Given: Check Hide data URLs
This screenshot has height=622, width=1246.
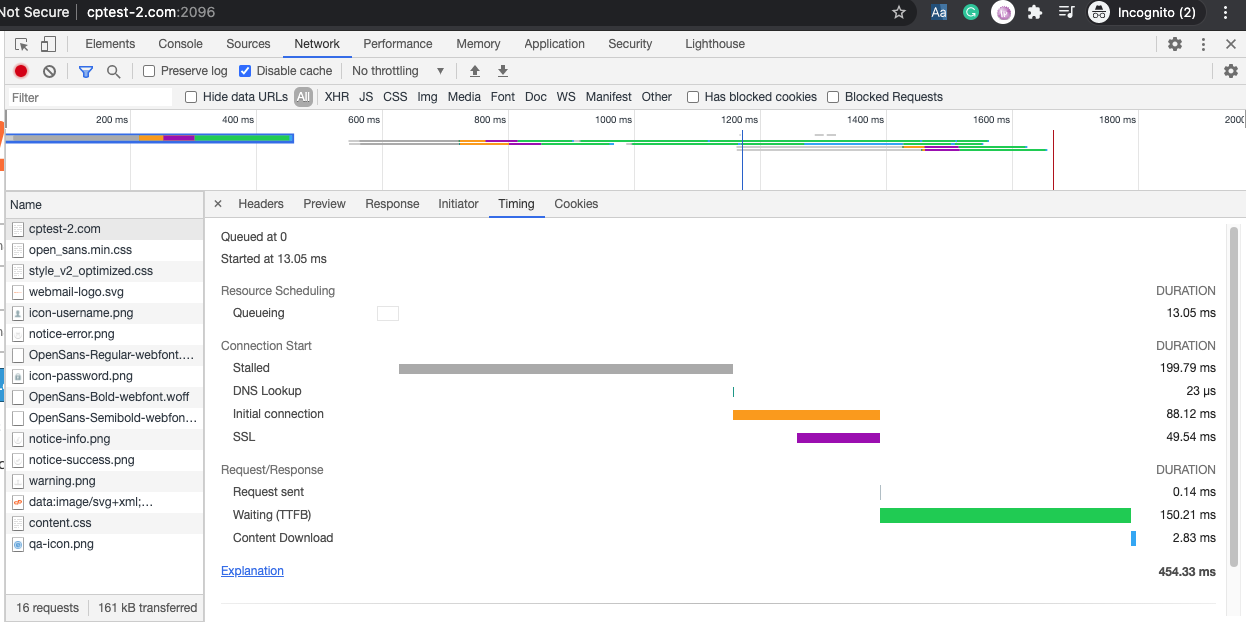Looking at the screenshot, I should click(x=190, y=96).
